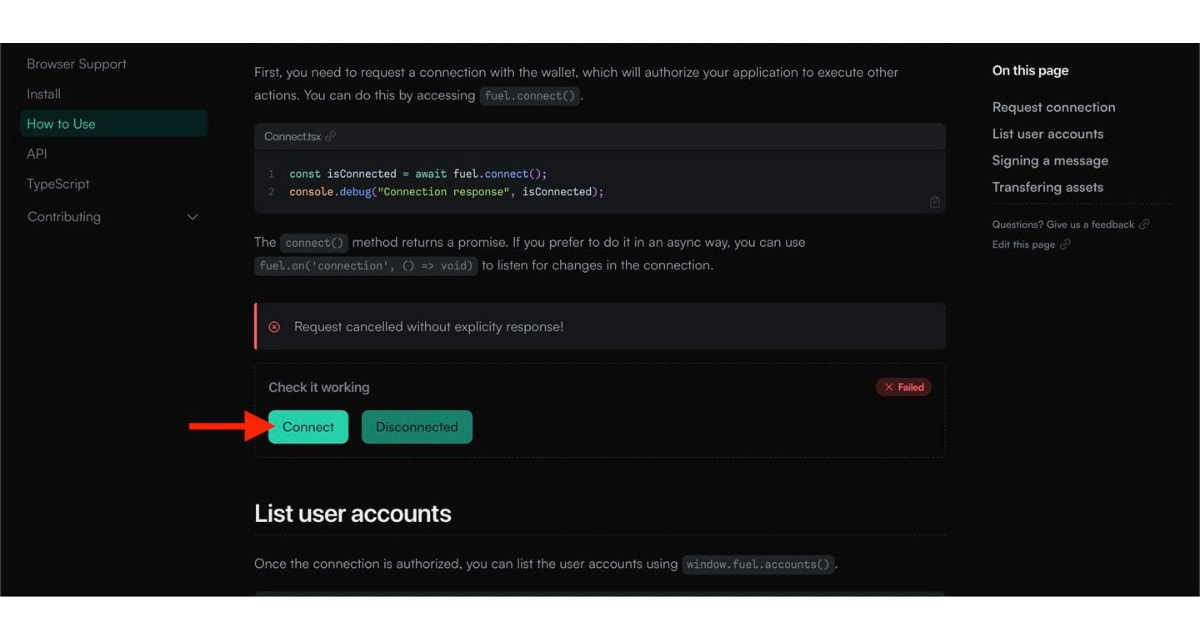Click the link icon after feedback text
Image resolution: width=1200 pixels, height=628 pixels.
tap(1144, 225)
